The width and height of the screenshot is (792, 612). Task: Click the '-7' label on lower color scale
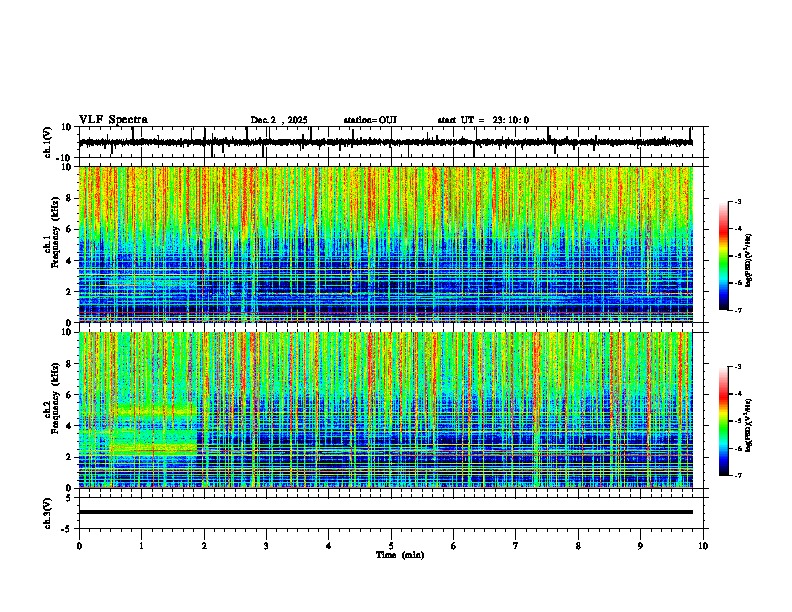pos(737,475)
